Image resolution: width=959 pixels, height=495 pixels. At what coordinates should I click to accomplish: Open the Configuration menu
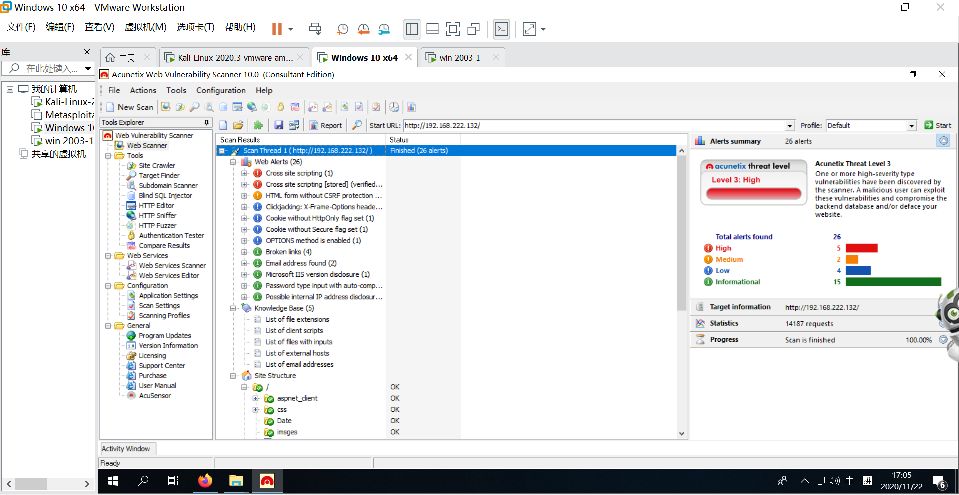[x=221, y=90]
